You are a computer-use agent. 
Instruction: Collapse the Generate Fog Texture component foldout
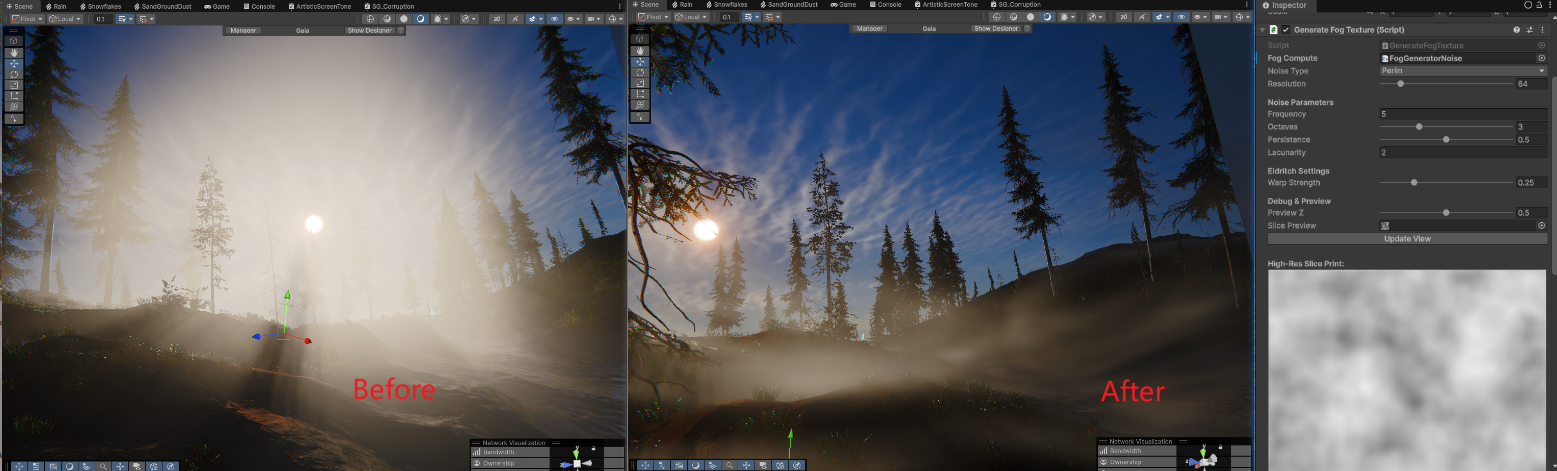(x=1262, y=30)
